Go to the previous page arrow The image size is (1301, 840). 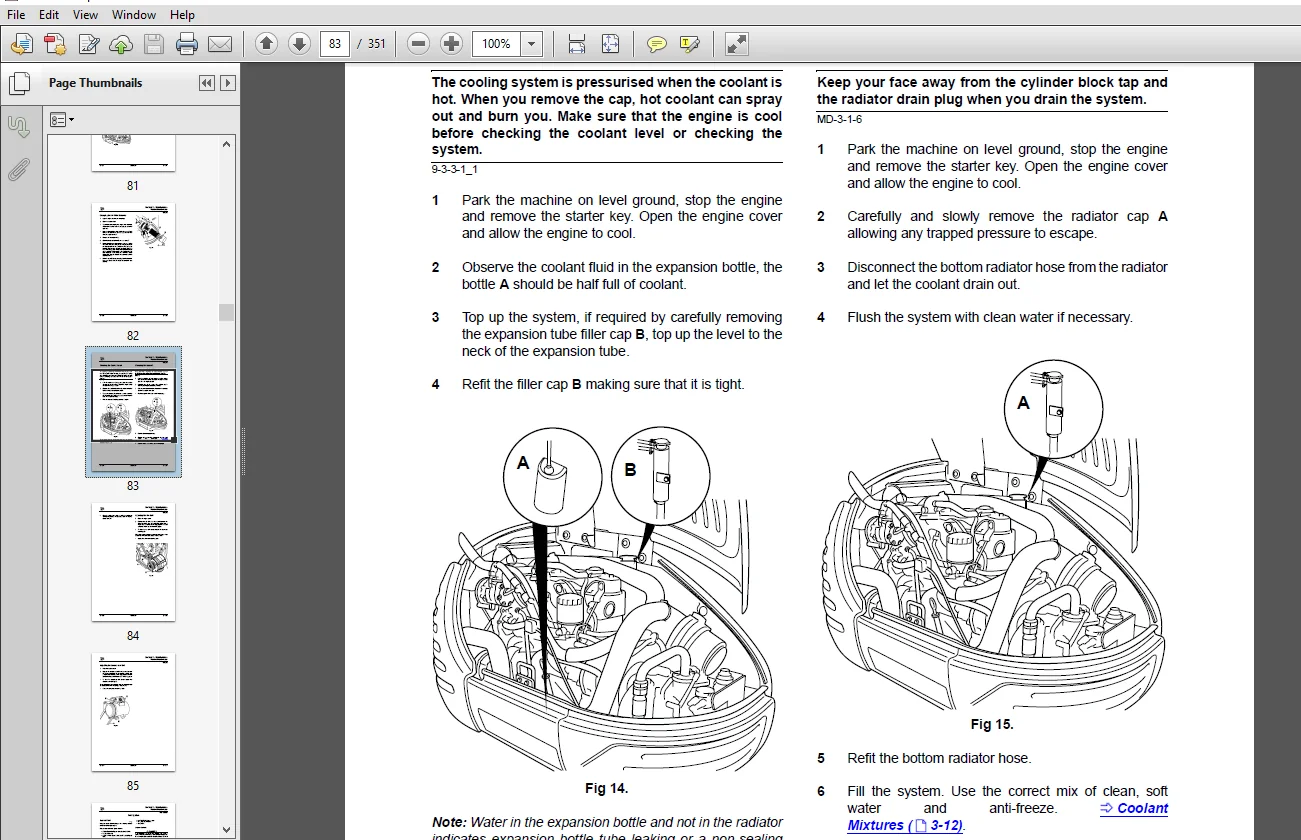click(266, 44)
